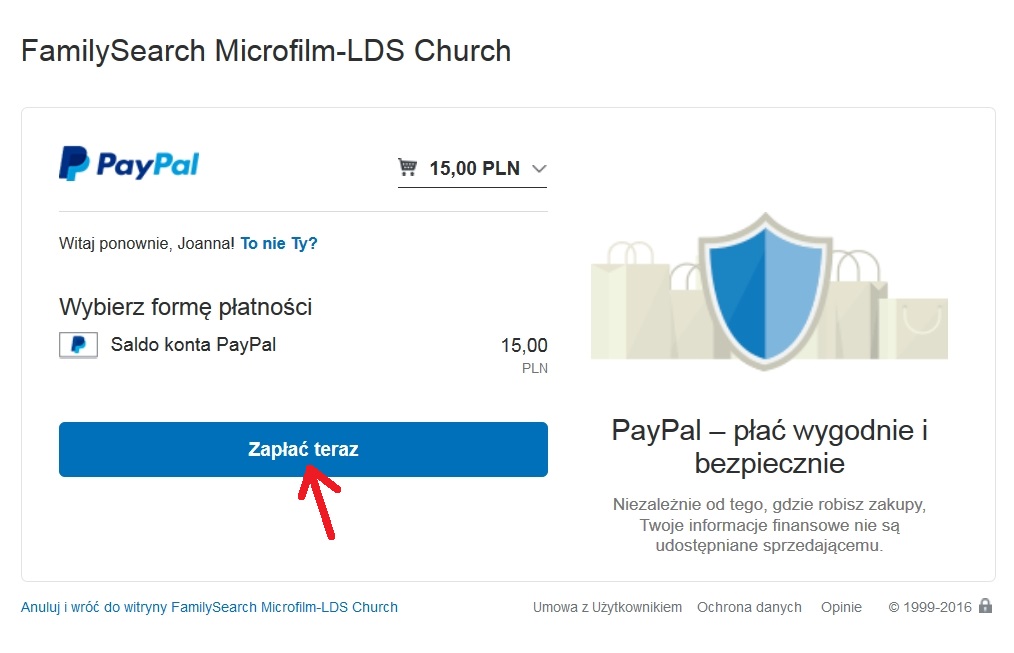Click the 15,00 PLN balance amount
The image size is (1014, 653).
tap(524, 346)
